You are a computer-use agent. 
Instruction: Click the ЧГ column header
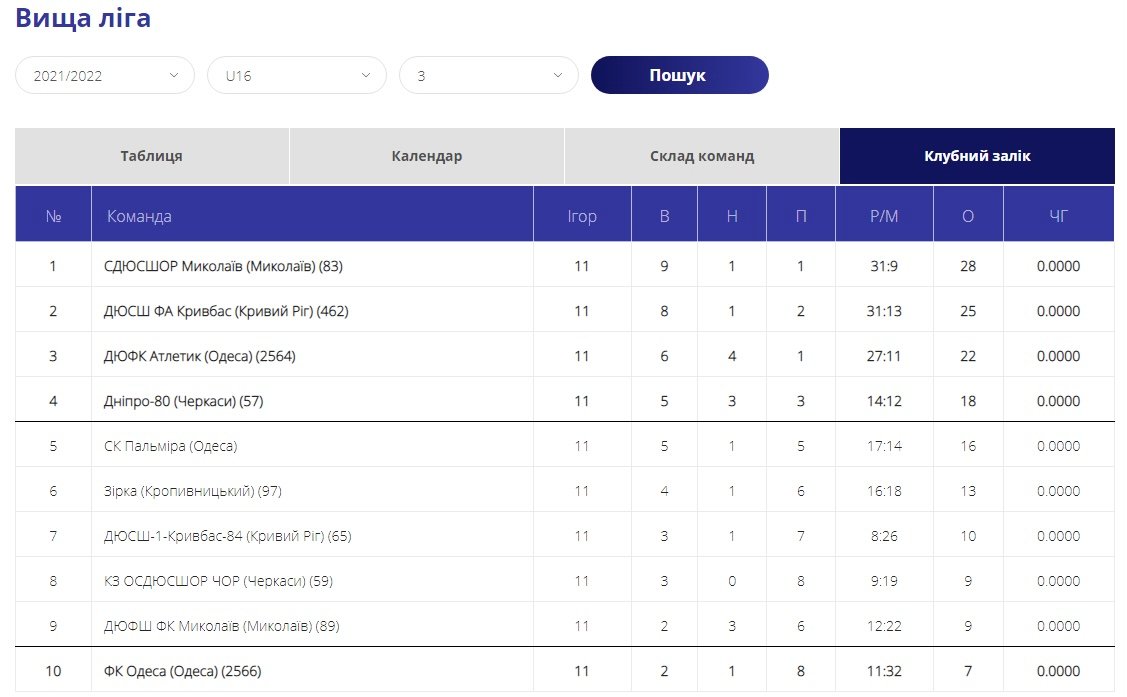point(1058,216)
